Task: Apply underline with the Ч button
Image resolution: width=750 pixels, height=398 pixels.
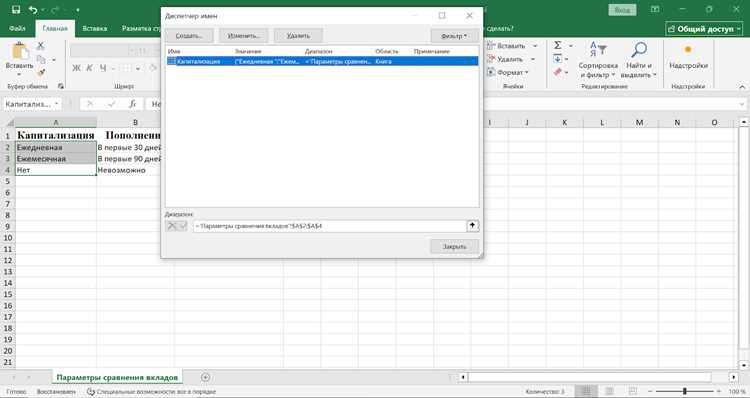Action: click(x=103, y=68)
